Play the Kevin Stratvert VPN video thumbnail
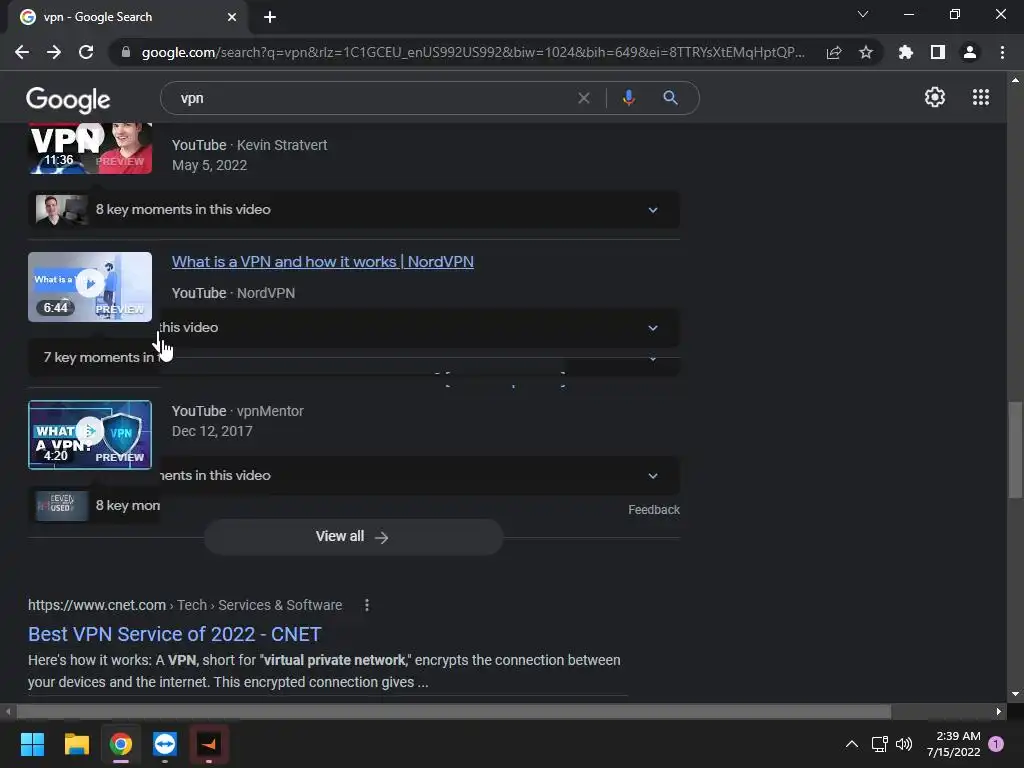Image resolution: width=1024 pixels, height=768 pixels. click(x=90, y=148)
